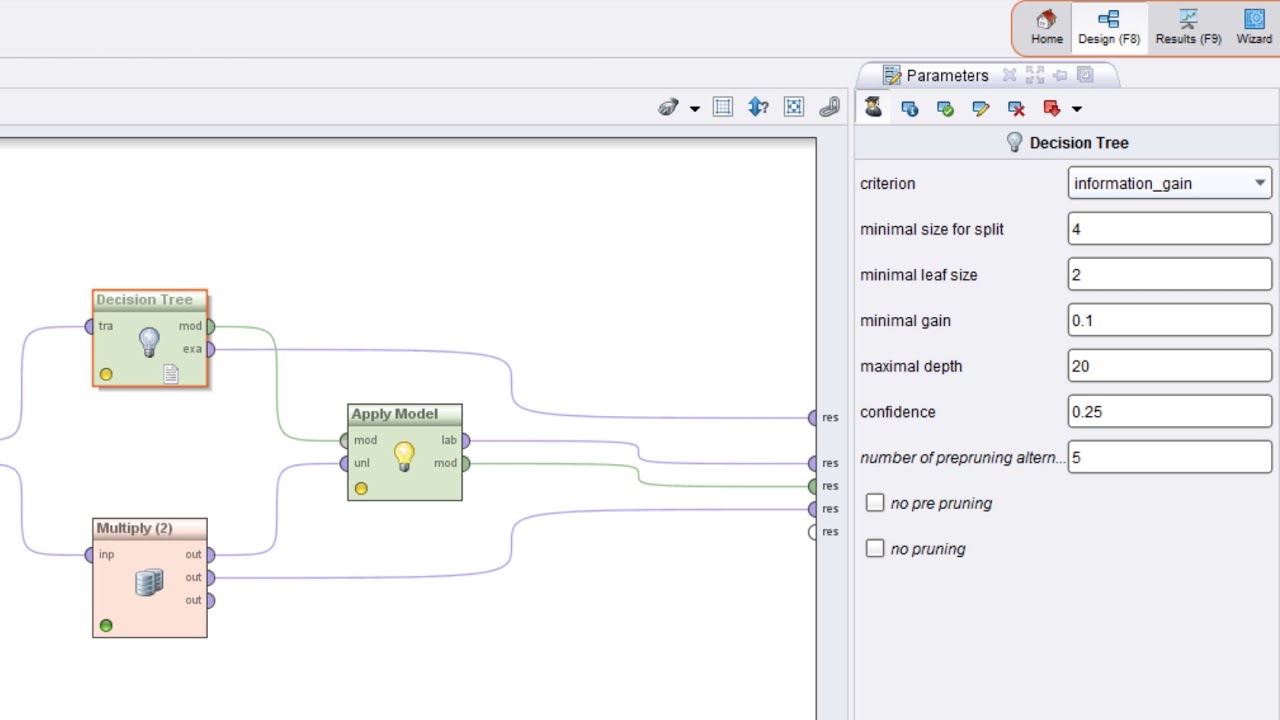
Task: Click the maximal depth input field
Action: pos(1170,366)
